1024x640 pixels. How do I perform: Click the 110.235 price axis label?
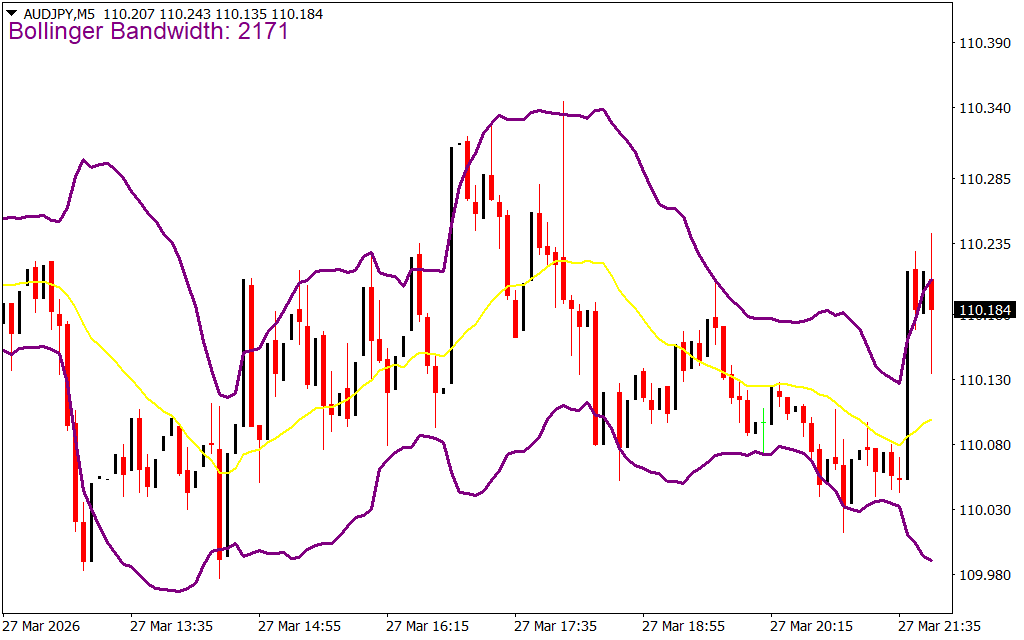tap(985, 245)
